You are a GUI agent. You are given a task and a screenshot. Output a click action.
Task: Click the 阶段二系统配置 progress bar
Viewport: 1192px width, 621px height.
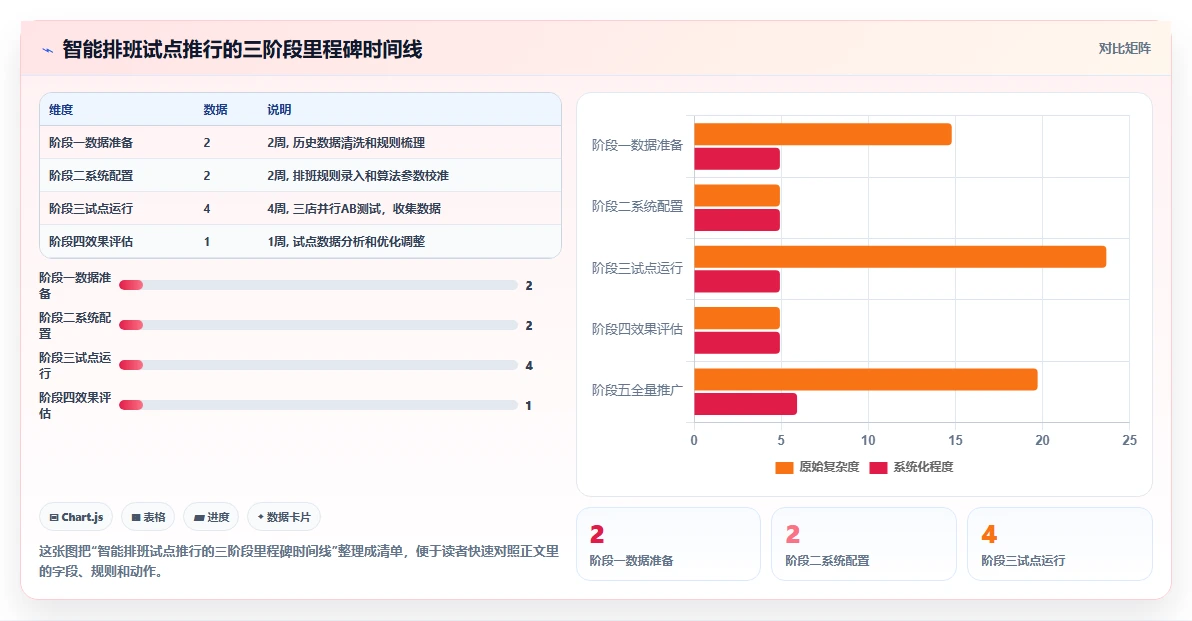319,325
